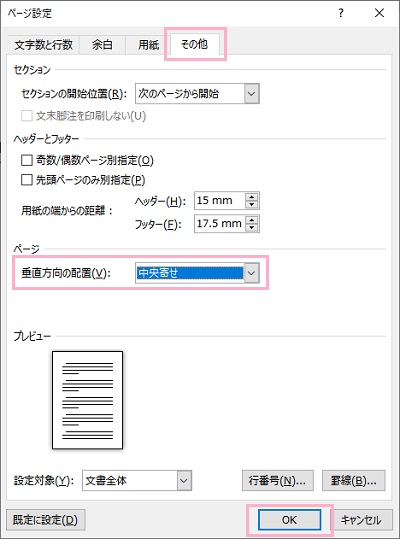The height and width of the screenshot is (539, 400).
Task: Click the help question mark icon
Action: [x=341, y=13]
